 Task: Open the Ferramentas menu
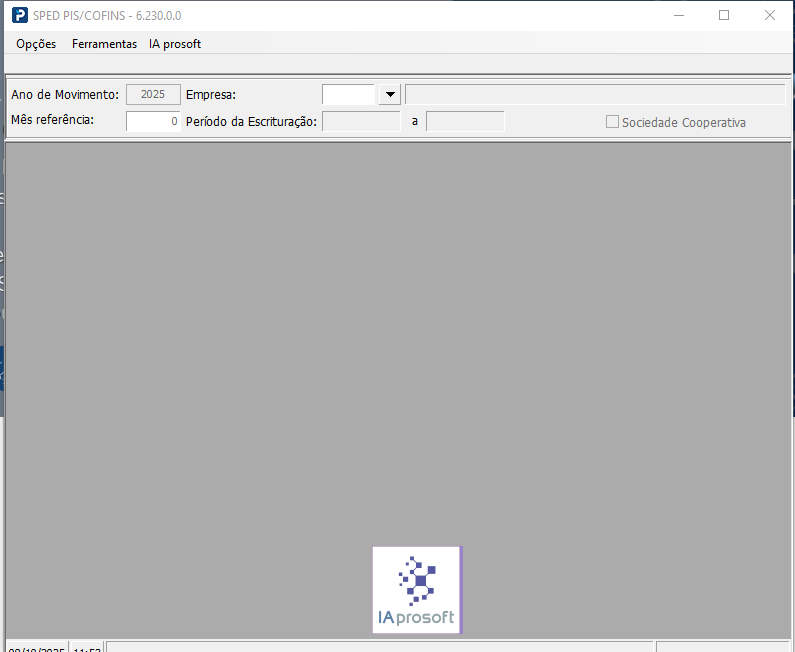point(104,44)
